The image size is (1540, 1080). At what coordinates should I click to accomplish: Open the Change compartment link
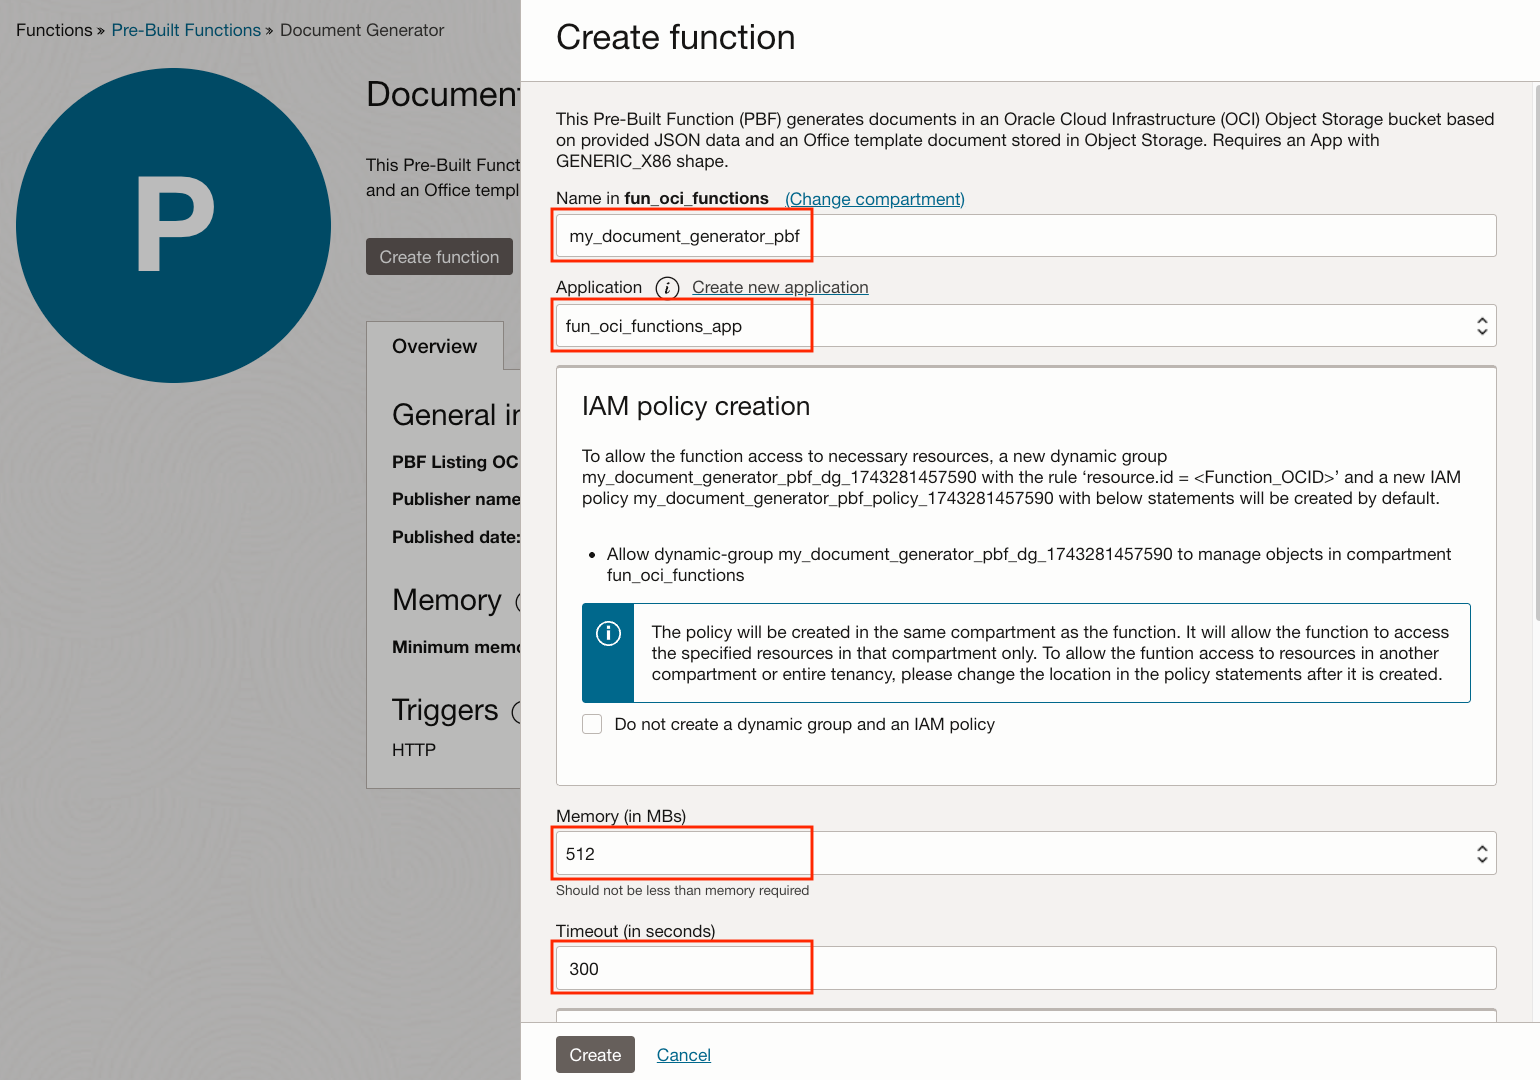coord(875,199)
